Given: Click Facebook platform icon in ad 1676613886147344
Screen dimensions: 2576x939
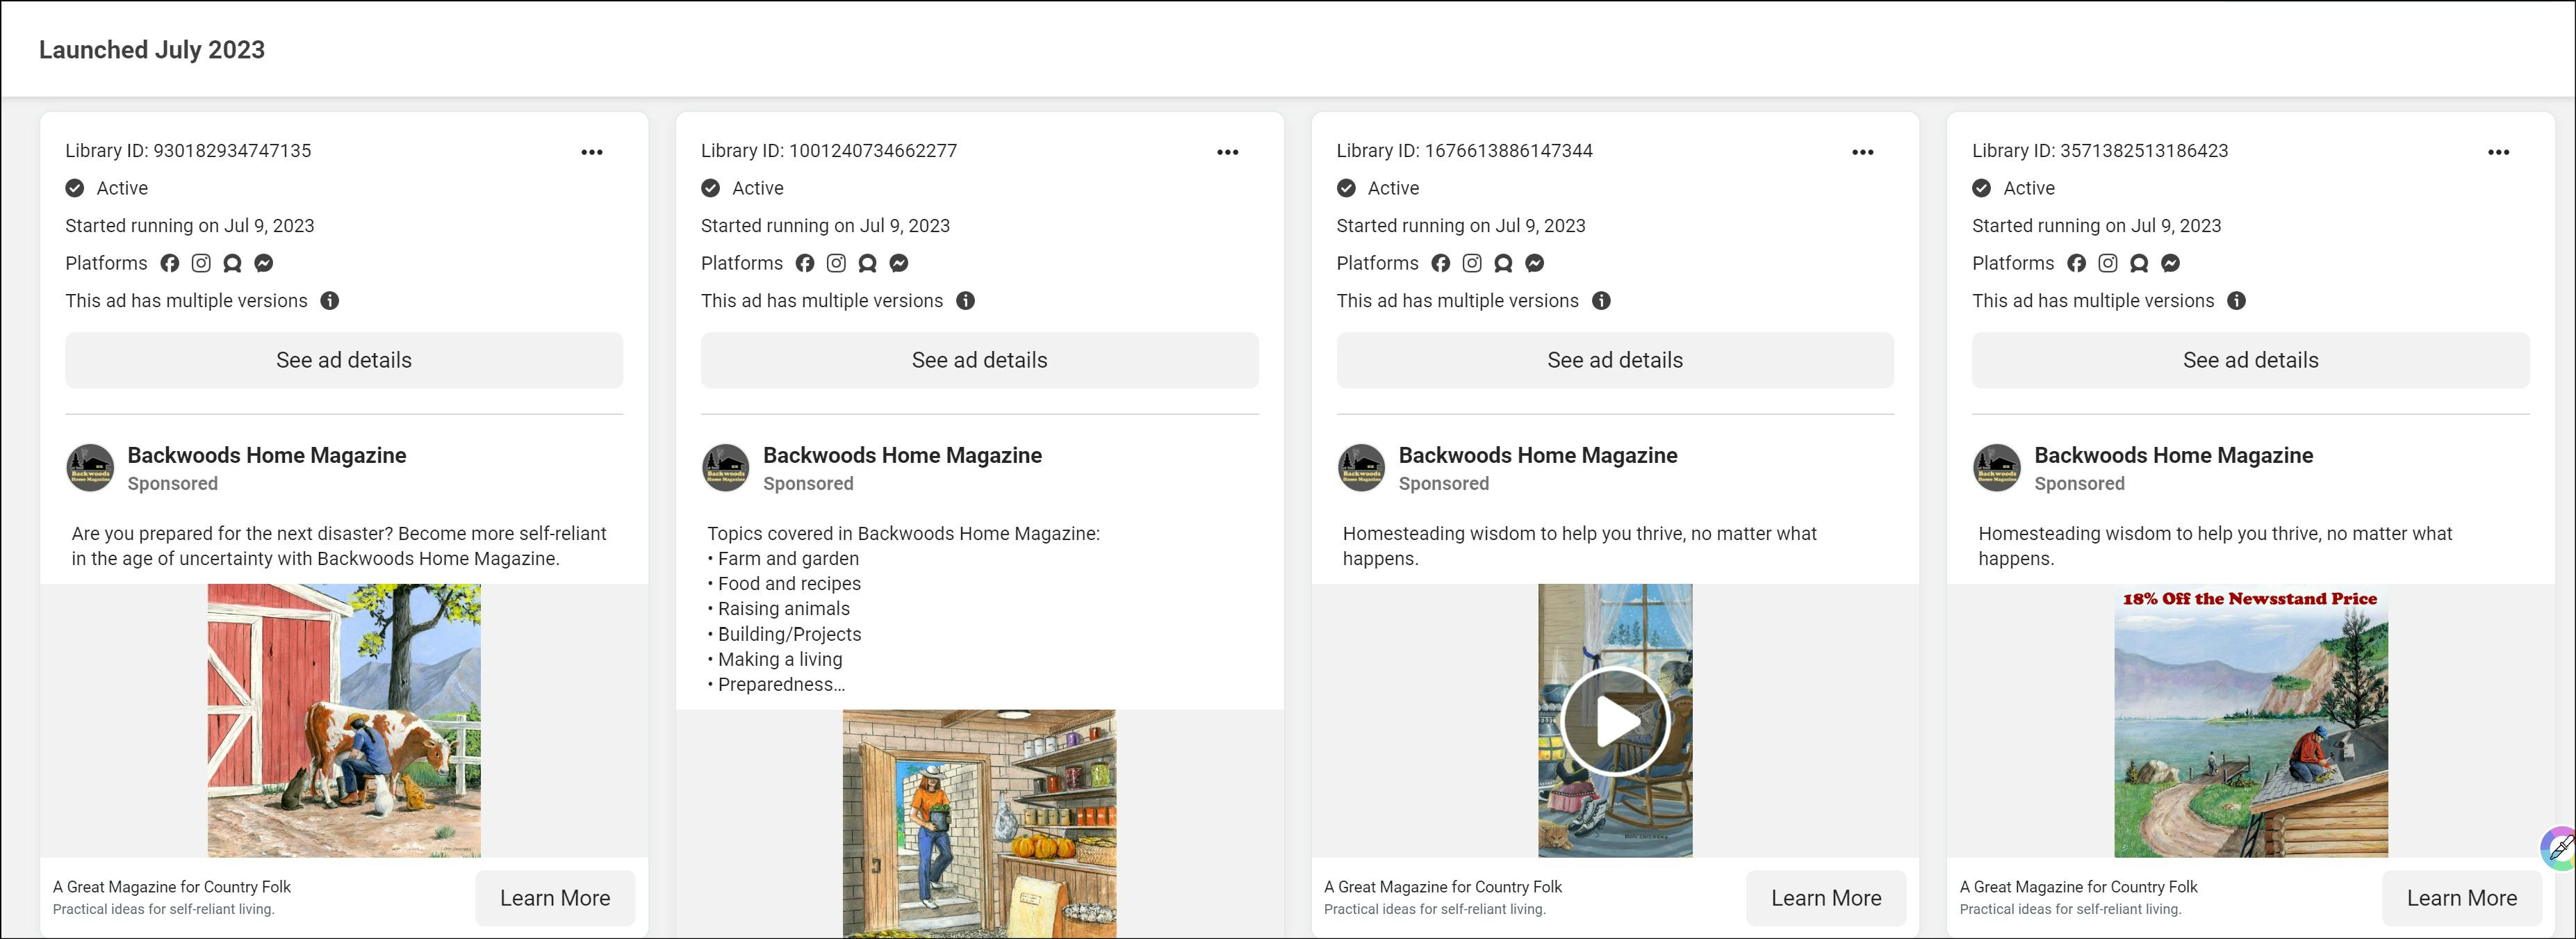Looking at the screenshot, I should [x=1441, y=263].
